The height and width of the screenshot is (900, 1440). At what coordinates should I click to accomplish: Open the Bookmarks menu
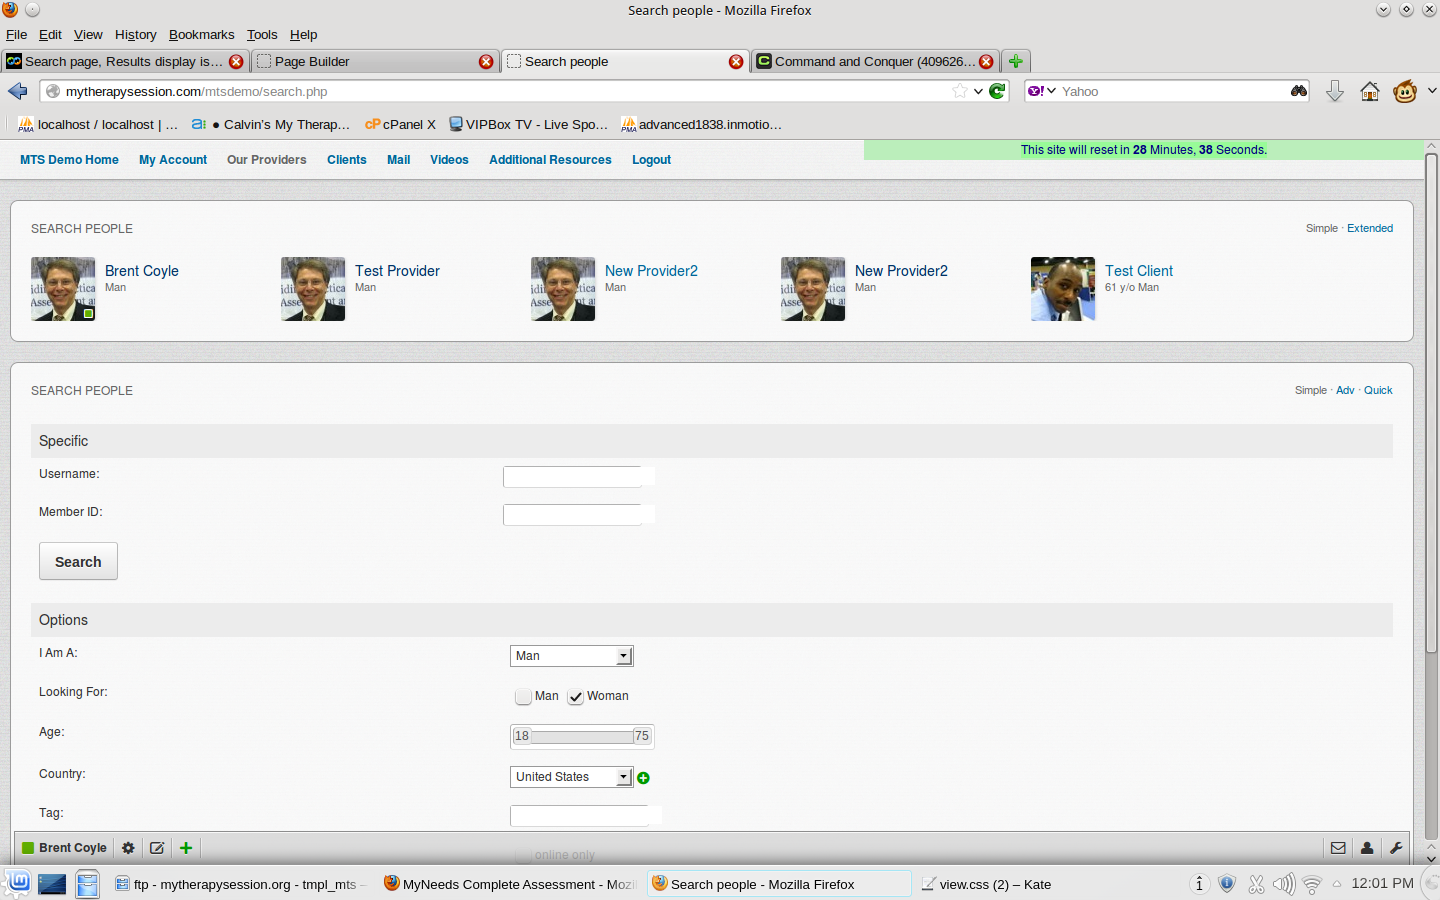click(x=201, y=34)
